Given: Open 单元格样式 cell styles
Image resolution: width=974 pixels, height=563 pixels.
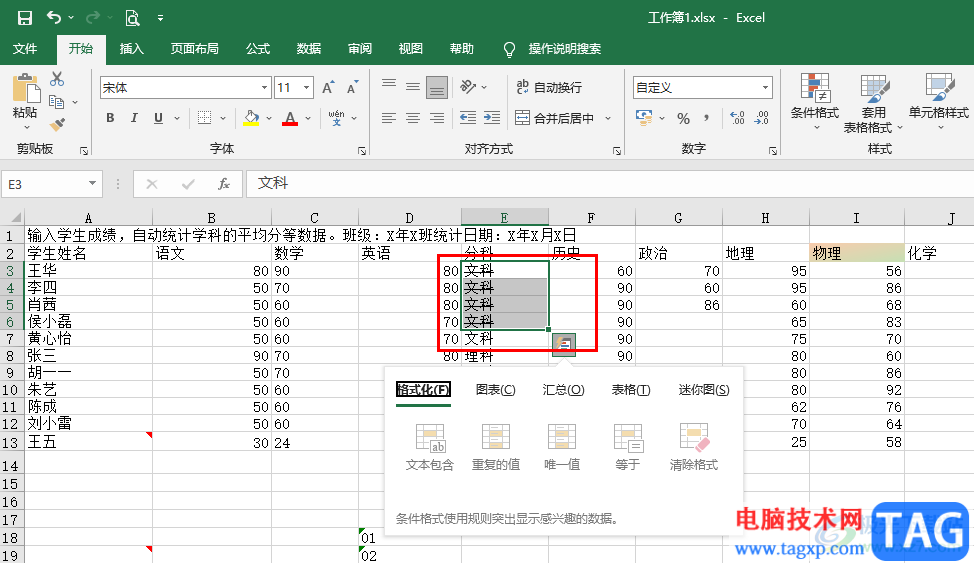Looking at the screenshot, I should (938, 103).
